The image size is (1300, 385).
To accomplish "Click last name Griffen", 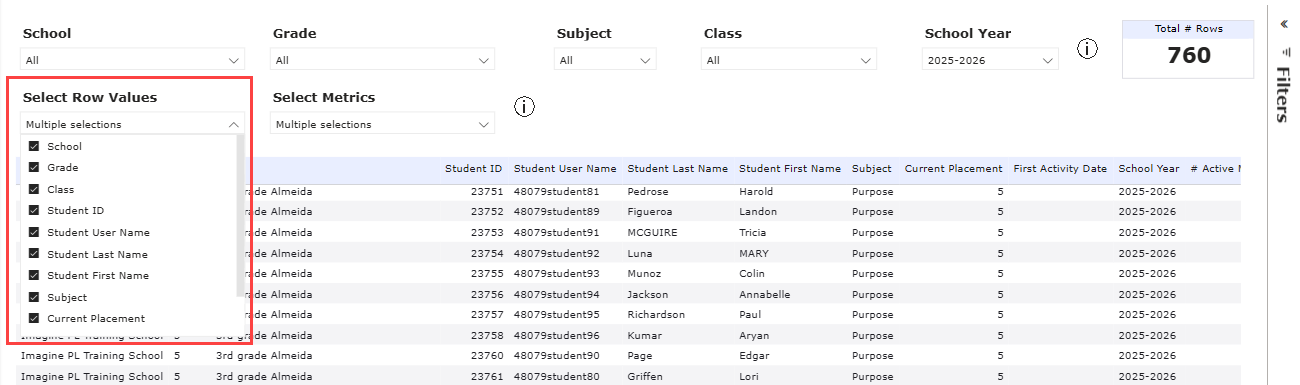I will click(646, 377).
